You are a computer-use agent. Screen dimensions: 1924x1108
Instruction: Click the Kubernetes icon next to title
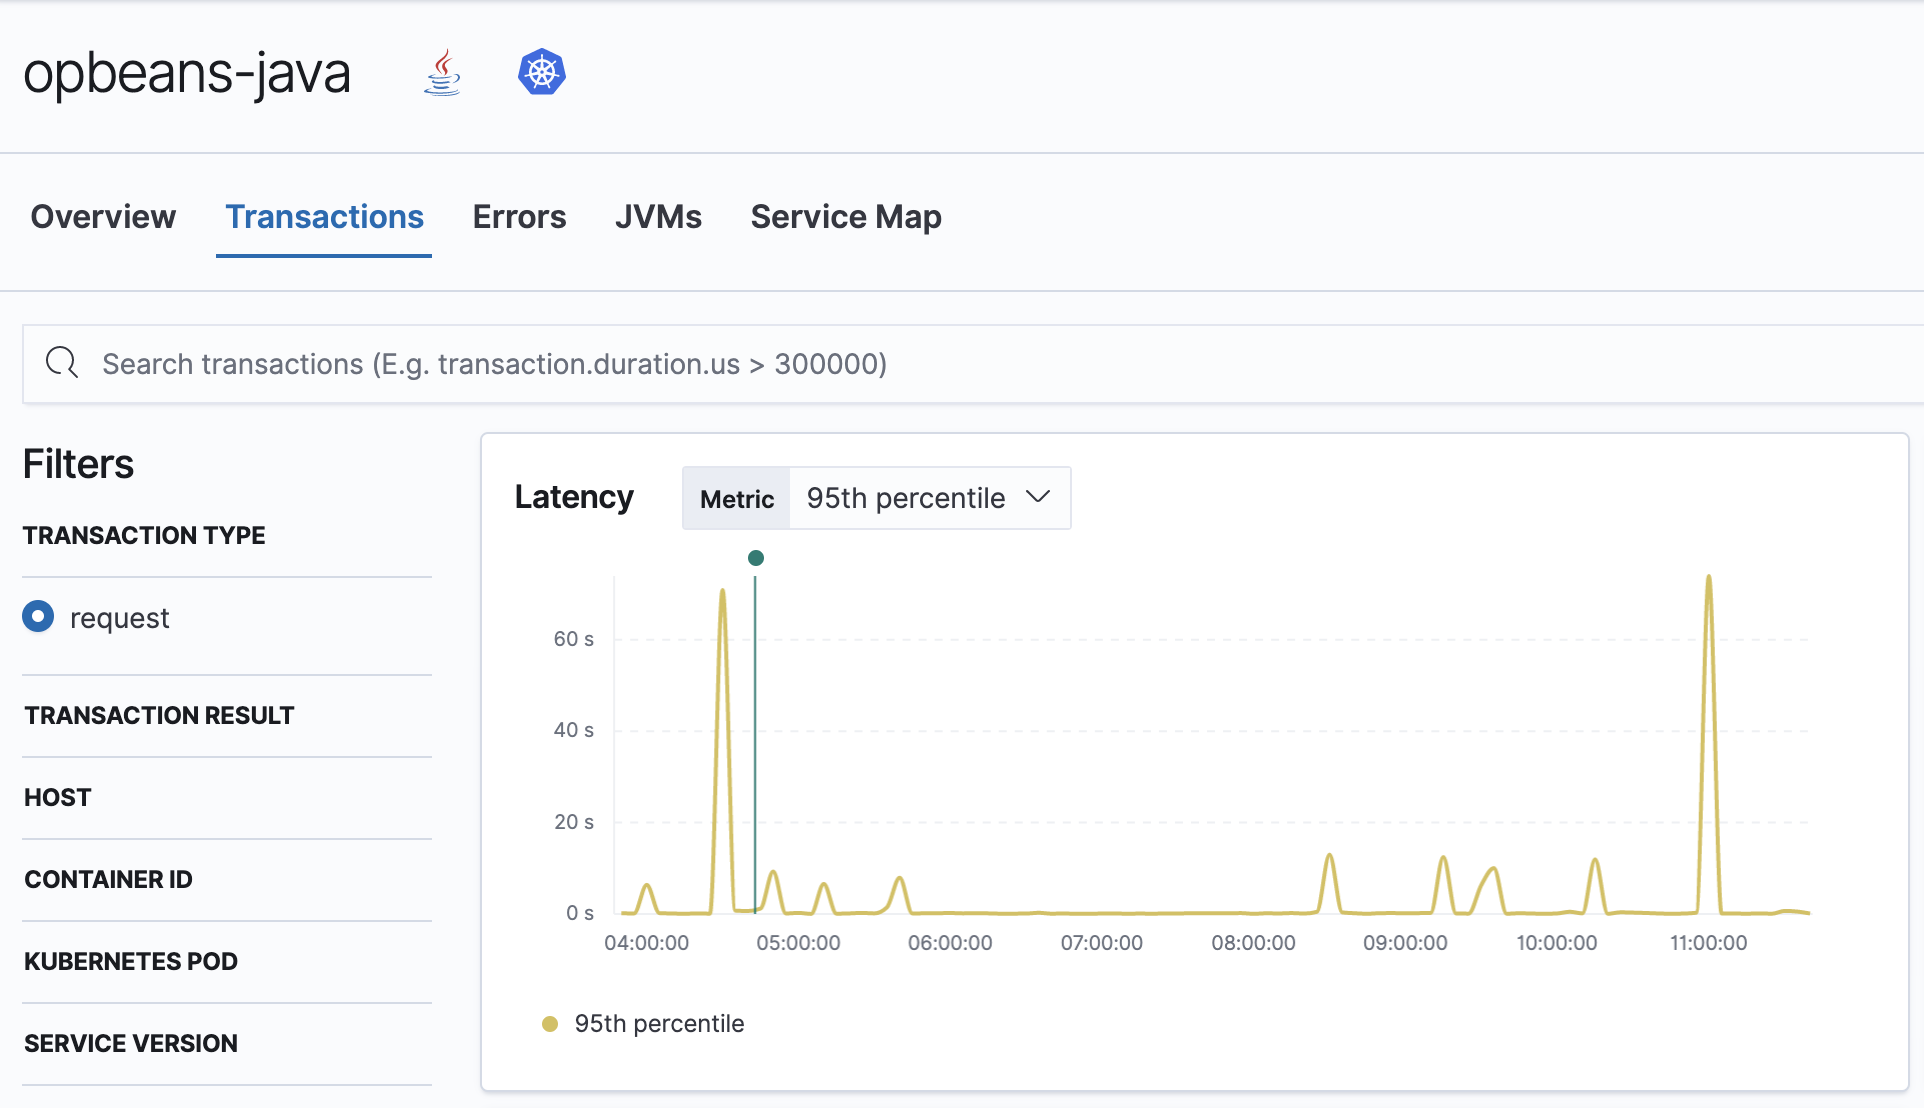coord(542,73)
